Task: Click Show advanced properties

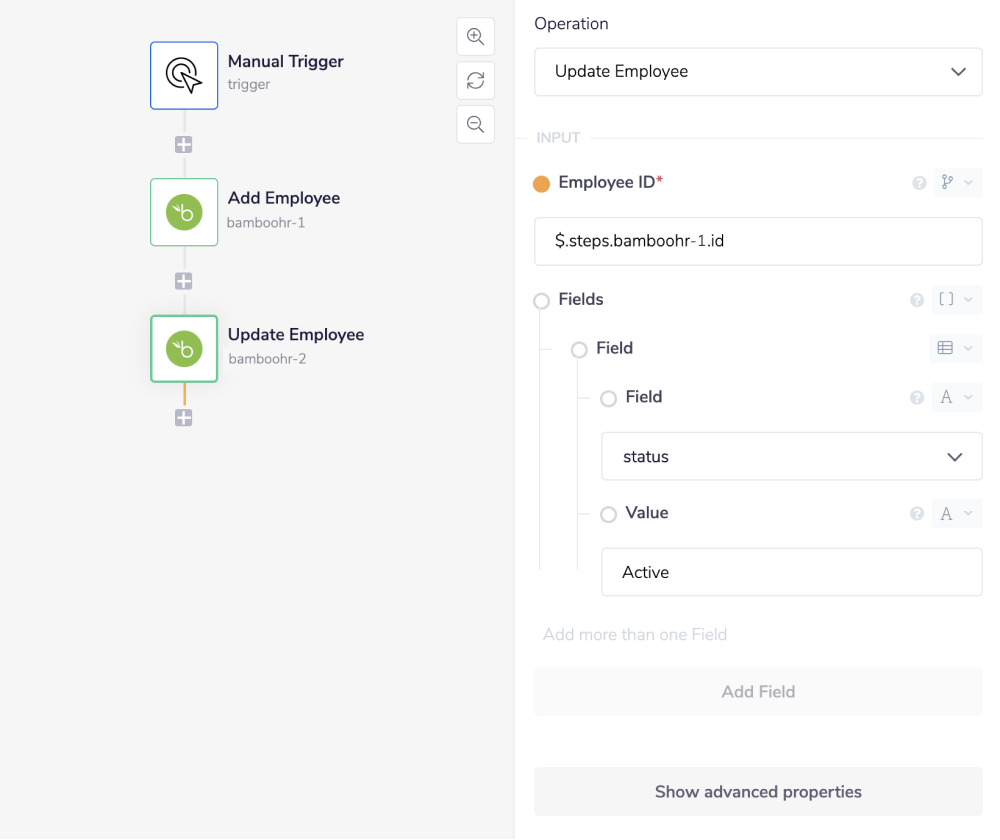Action: click(758, 791)
